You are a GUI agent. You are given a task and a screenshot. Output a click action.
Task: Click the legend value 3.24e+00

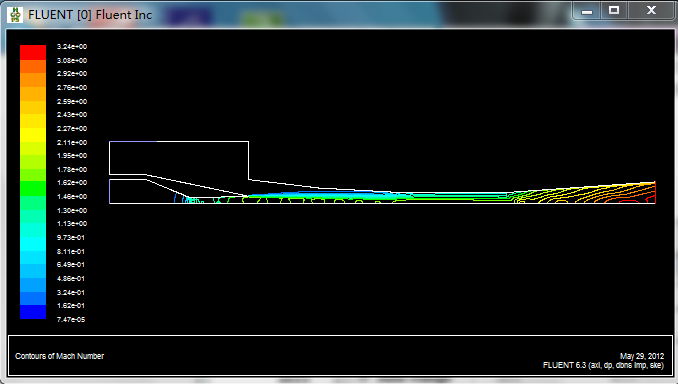click(72, 47)
